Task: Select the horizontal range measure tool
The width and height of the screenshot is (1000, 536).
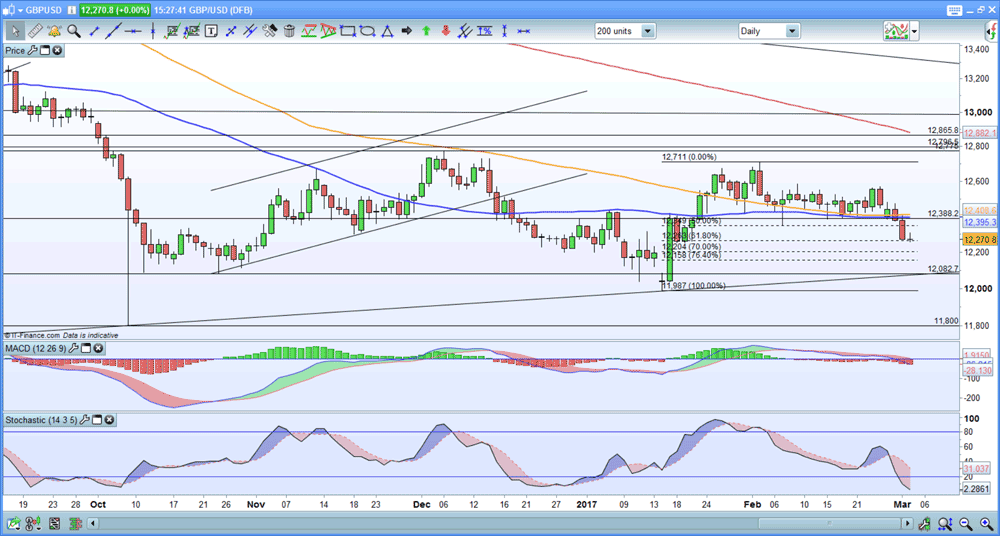Action: coord(524,30)
